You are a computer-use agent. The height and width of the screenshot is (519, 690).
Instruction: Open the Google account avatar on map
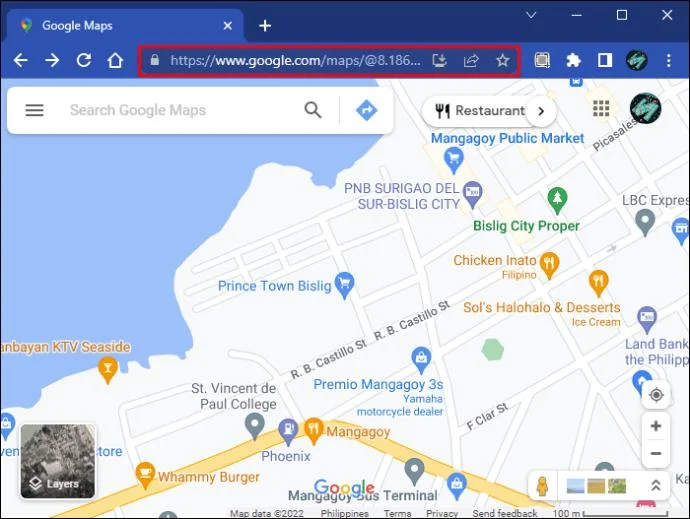coord(645,108)
